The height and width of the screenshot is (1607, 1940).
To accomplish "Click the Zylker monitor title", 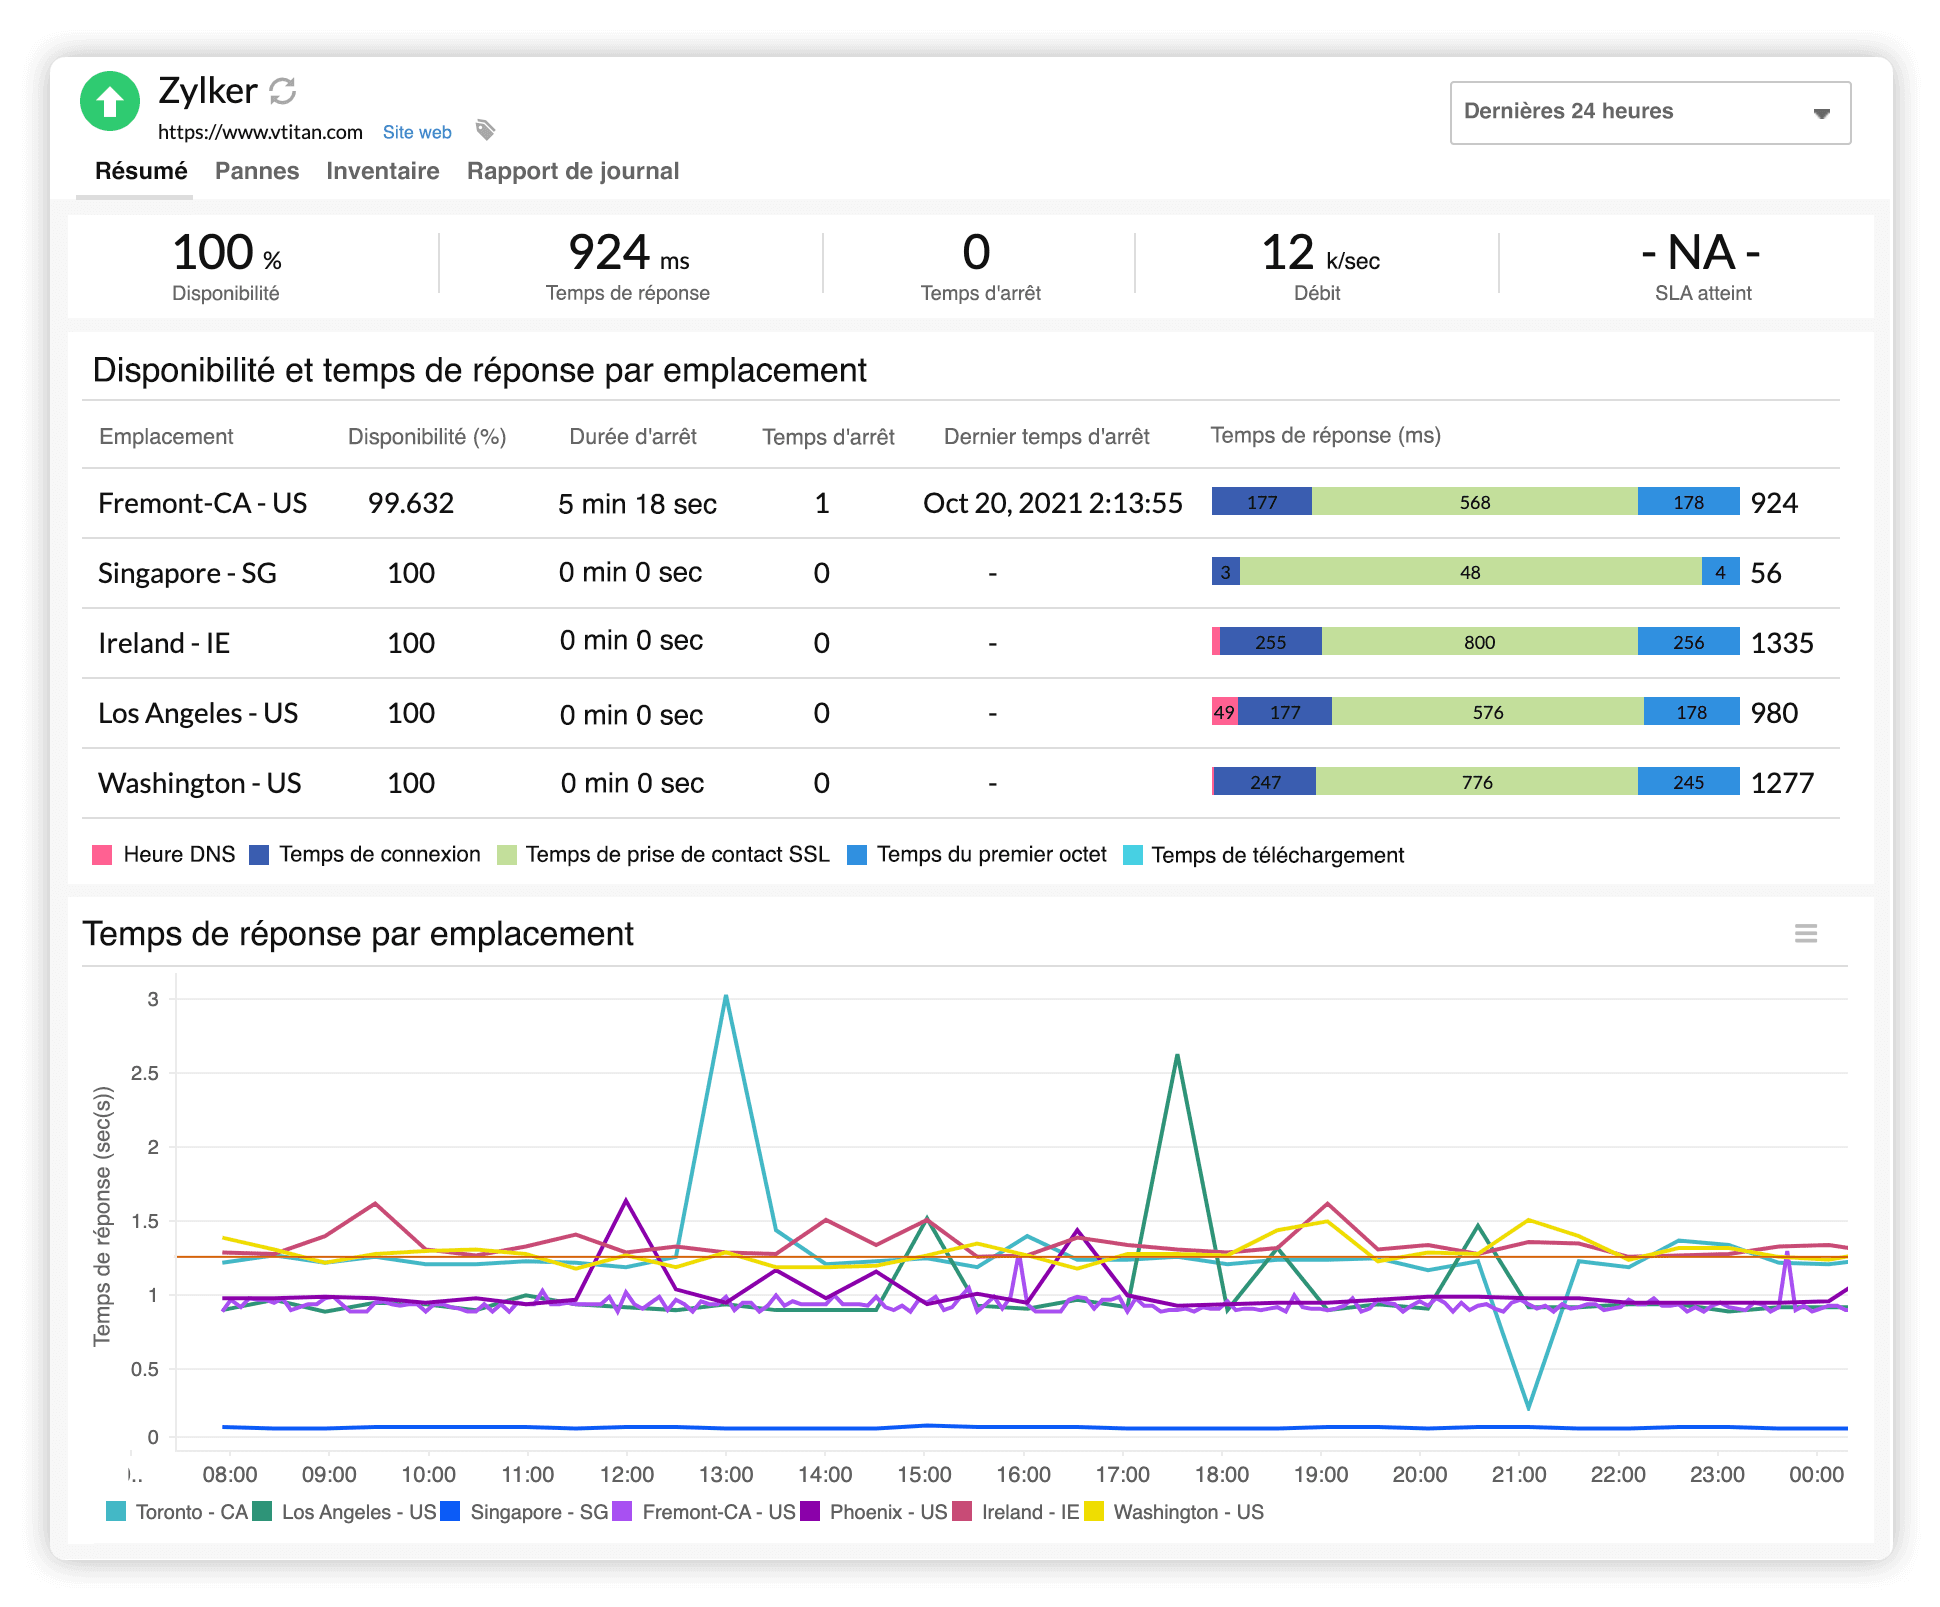I will (x=207, y=91).
